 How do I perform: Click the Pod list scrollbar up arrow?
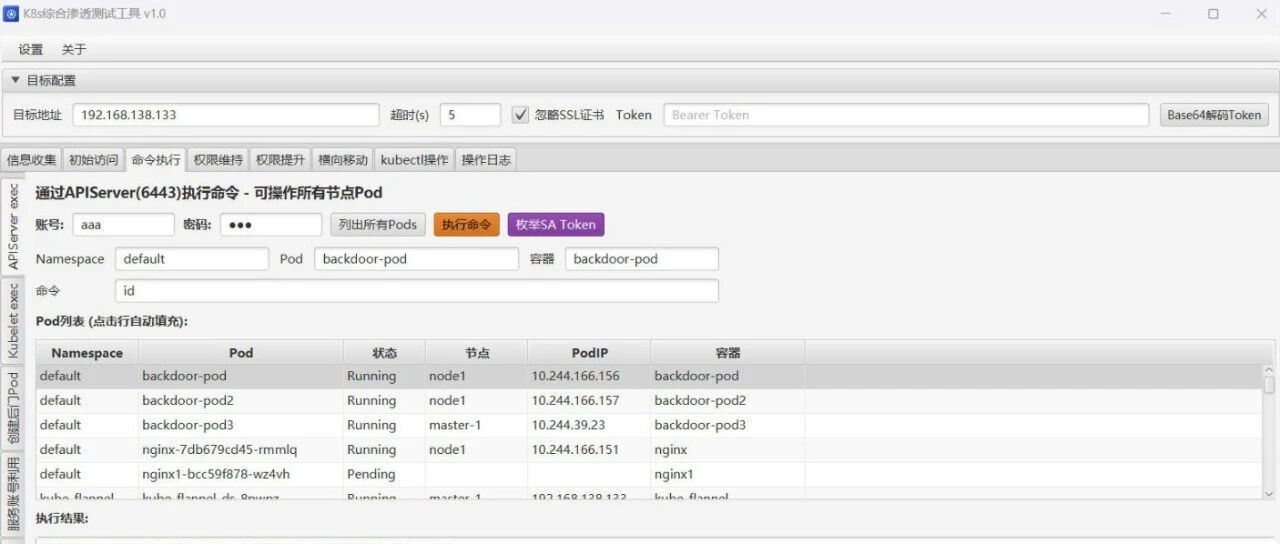click(1269, 371)
